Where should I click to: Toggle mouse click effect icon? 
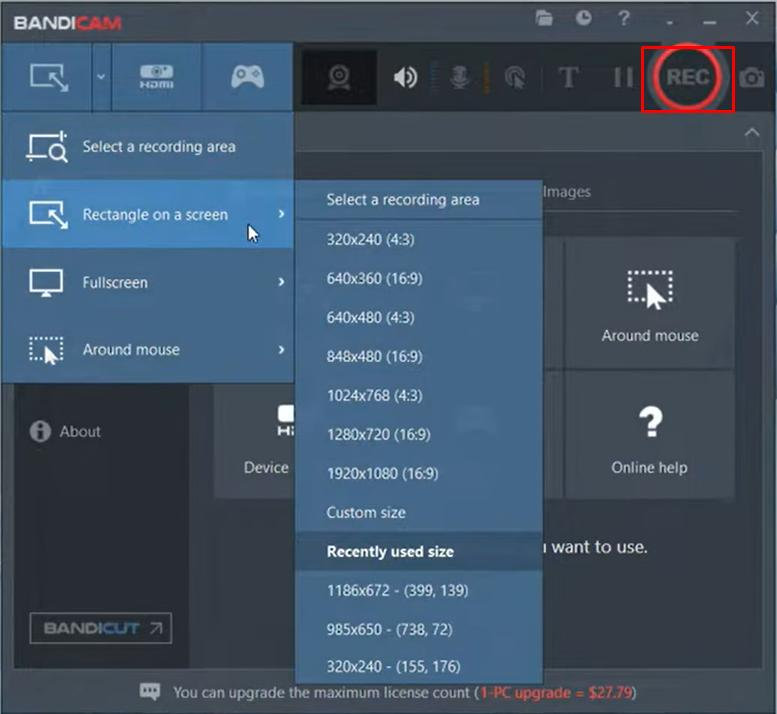(x=515, y=78)
